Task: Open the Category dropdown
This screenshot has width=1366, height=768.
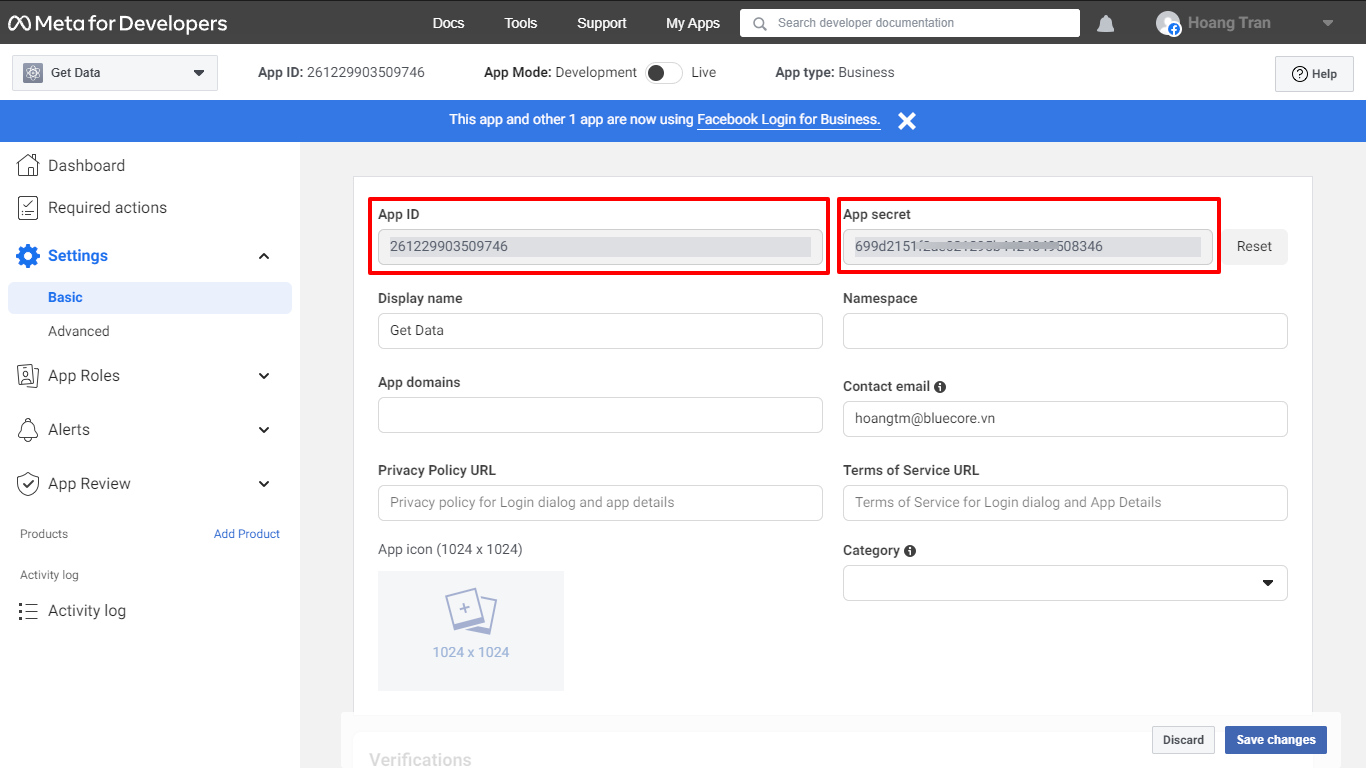Action: [x=1065, y=583]
